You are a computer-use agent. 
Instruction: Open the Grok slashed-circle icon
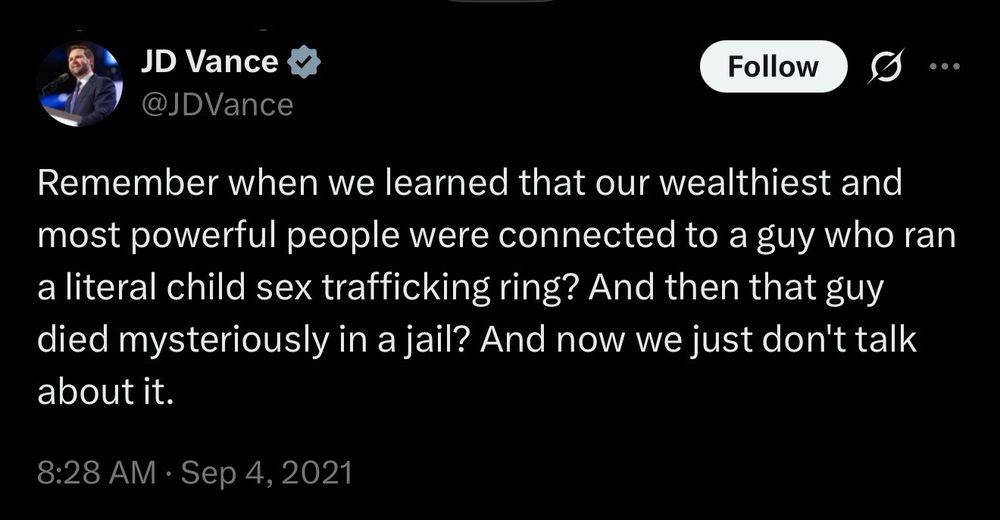coord(885,67)
